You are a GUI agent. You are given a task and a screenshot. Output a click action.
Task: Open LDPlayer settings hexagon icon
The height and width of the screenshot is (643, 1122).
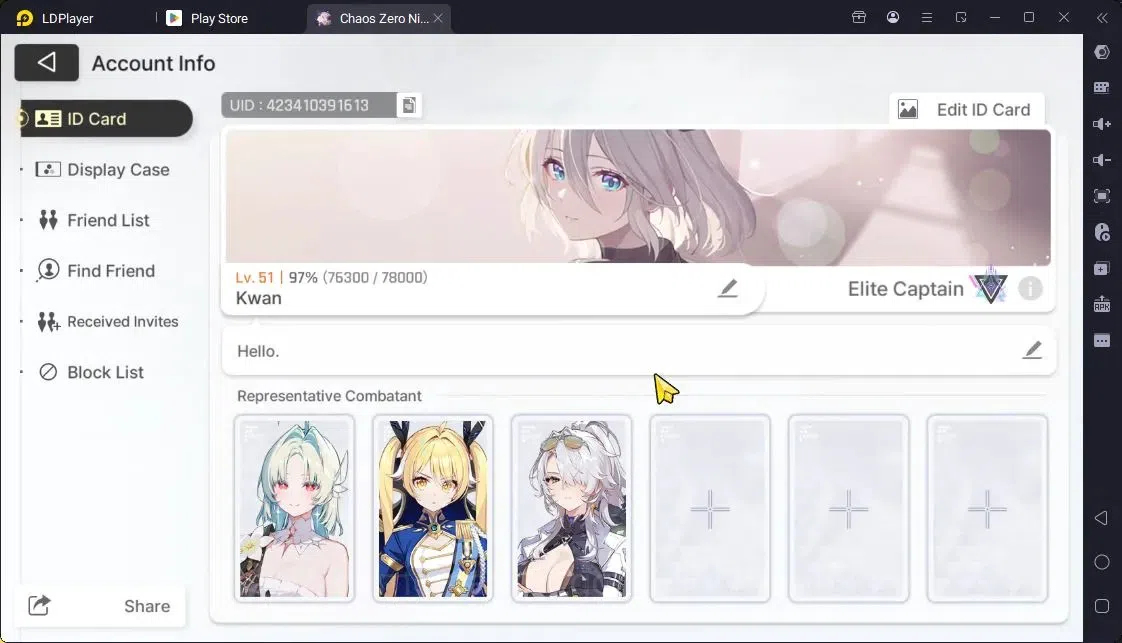coord(1102,52)
